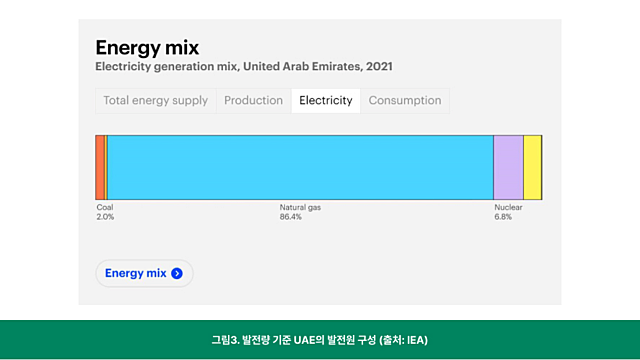Switch to the Consumption tab
The height and width of the screenshot is (360, 640).
(405, 100)
